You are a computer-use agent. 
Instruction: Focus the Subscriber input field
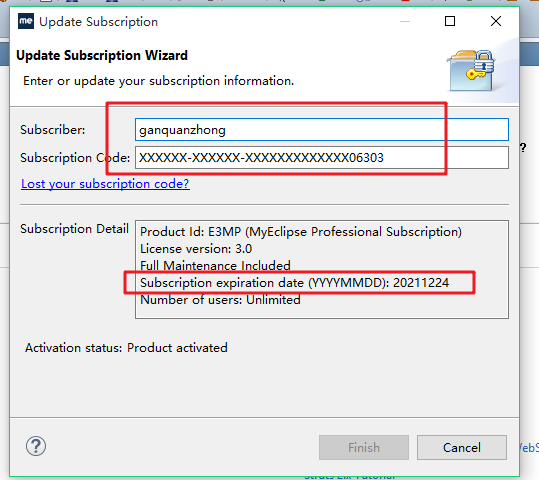pos(322,130)
